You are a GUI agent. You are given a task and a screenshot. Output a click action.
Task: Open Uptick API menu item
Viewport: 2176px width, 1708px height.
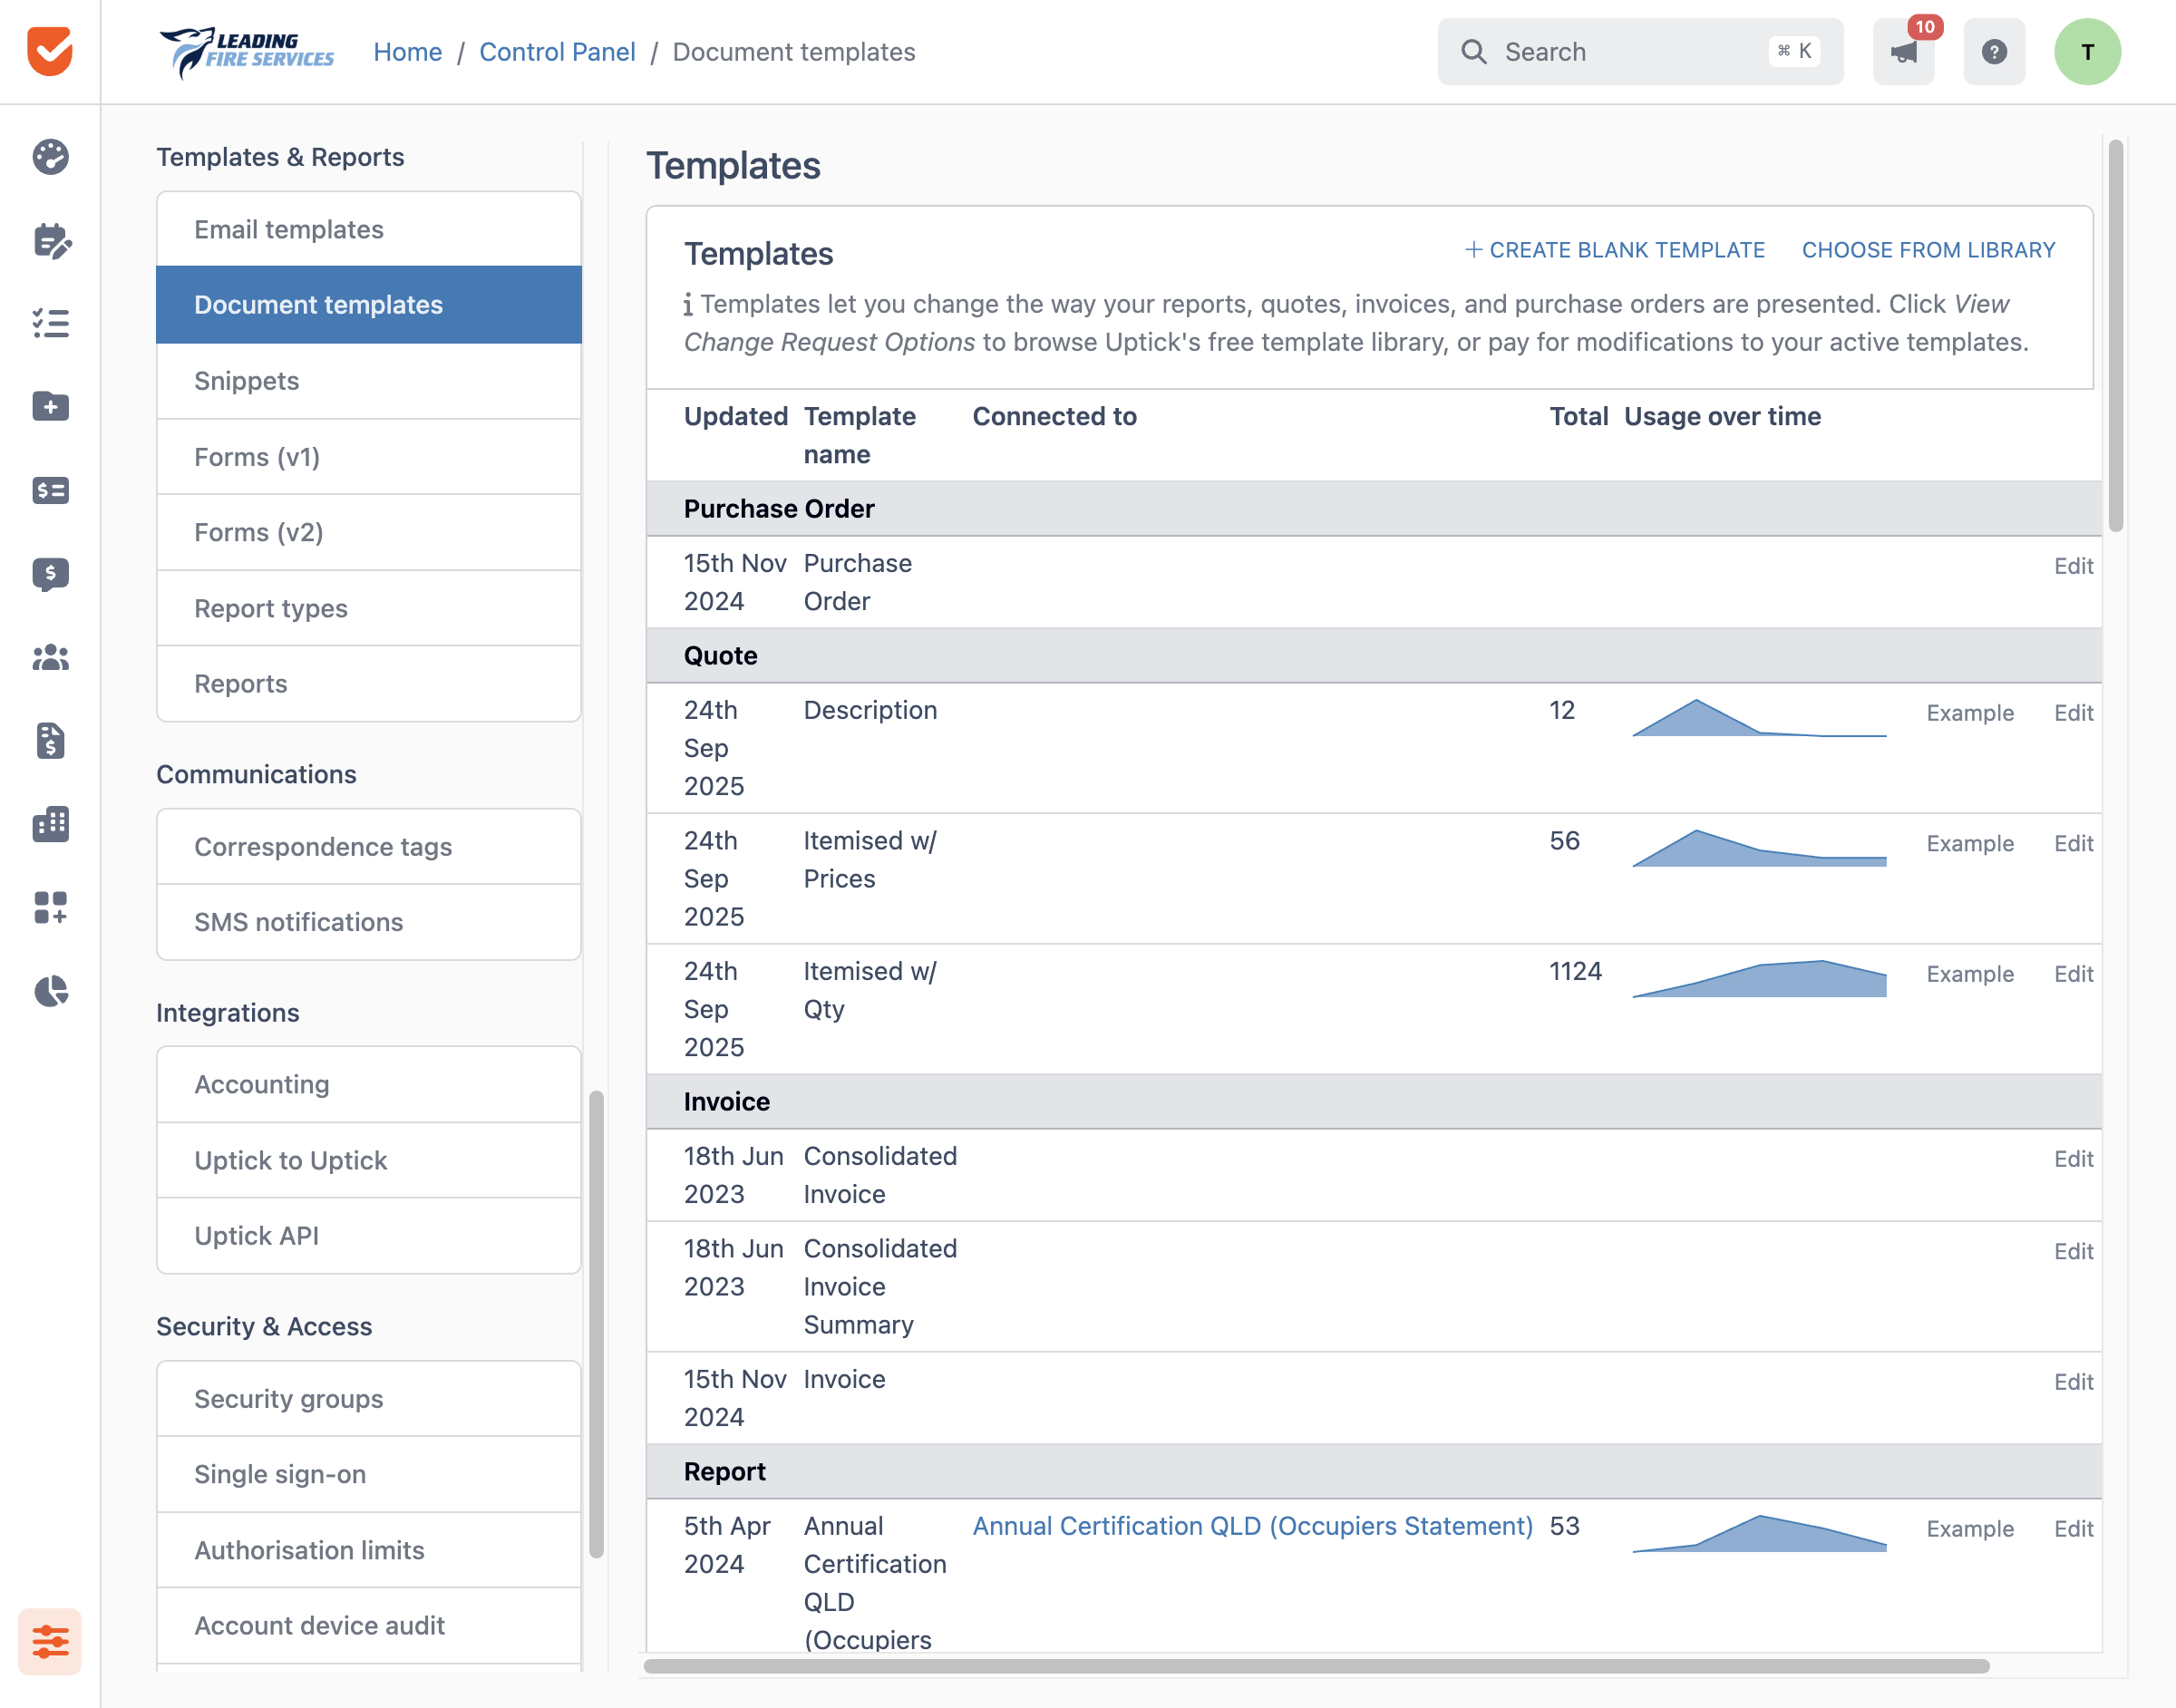(369, 1235)
